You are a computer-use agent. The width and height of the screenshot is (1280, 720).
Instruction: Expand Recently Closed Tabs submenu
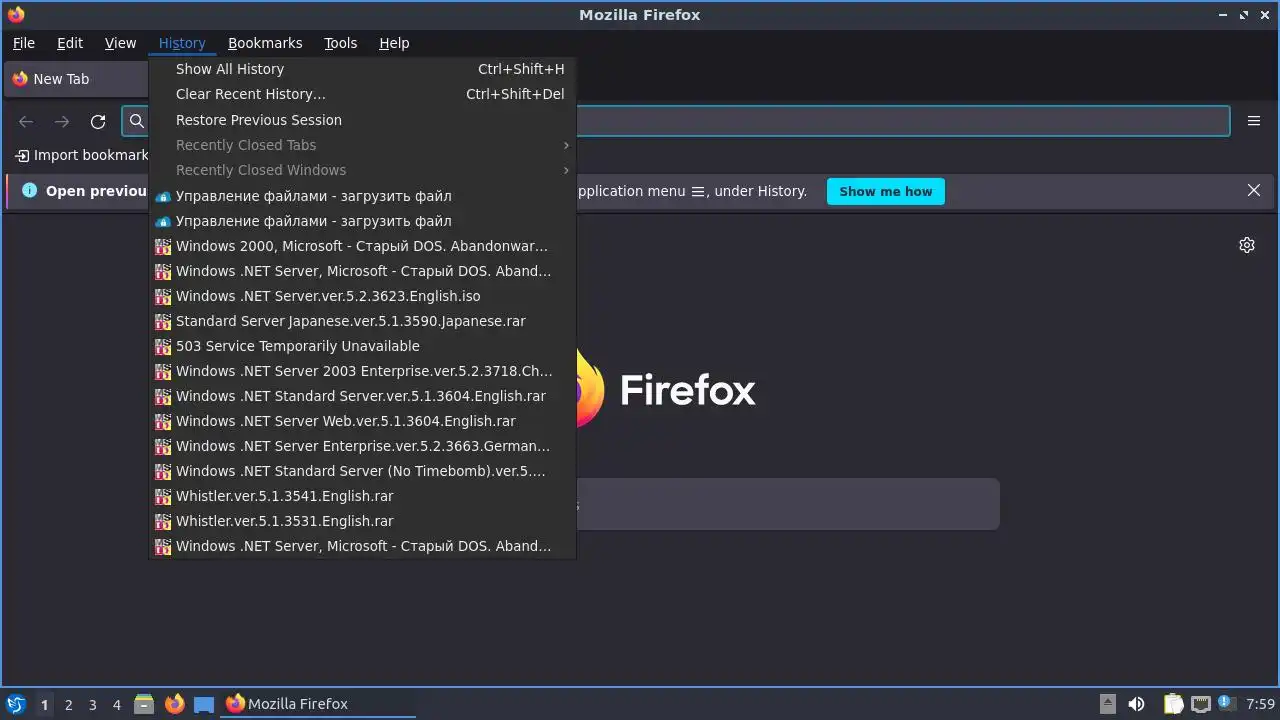coord(362,145)
